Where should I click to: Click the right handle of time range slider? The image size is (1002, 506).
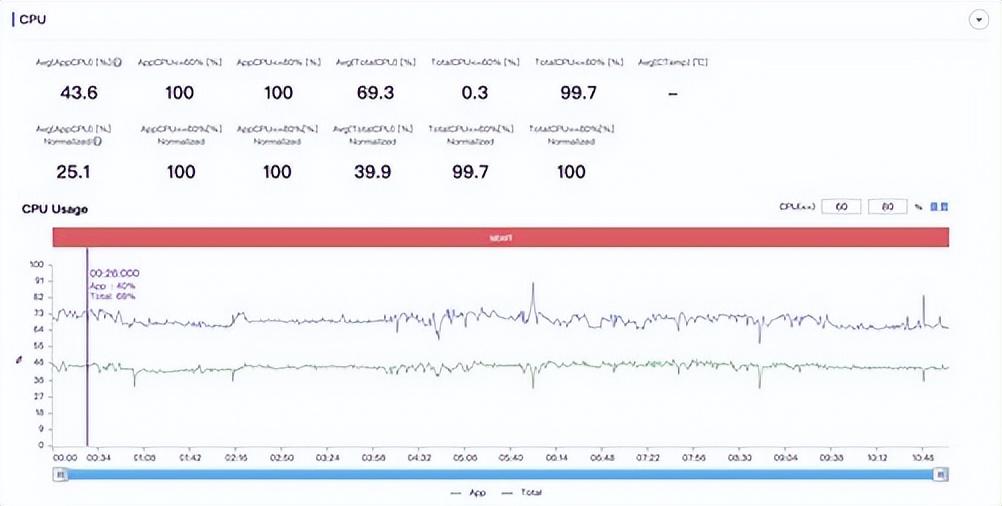tap(941, 476)
